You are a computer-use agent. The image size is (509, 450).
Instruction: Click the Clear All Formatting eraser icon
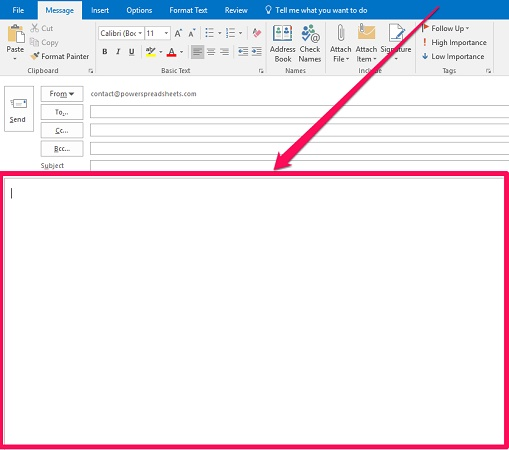[x=257, y=33]
